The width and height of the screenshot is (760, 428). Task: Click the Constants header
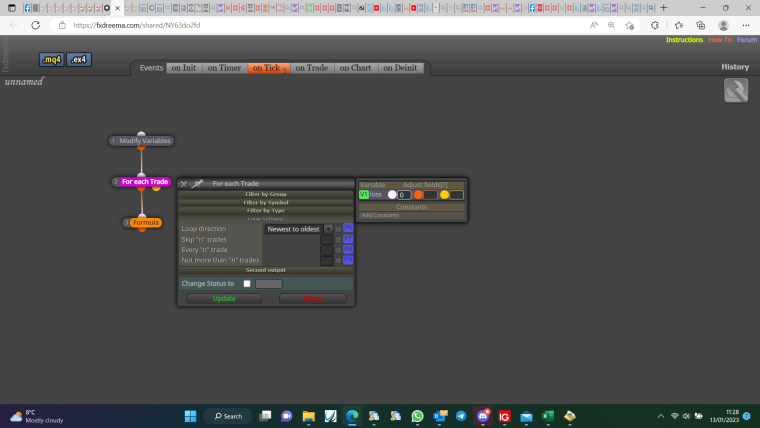pyautogui.click(x=412, y=207)
